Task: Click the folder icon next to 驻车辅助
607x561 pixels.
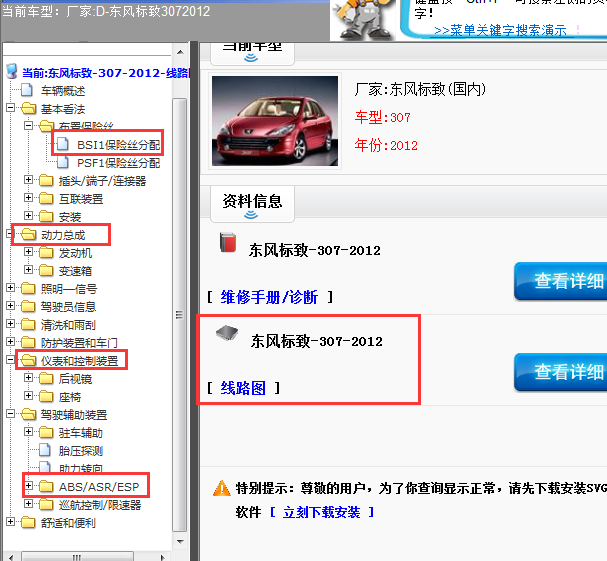Action: pyautogui.click(x=46, y=432)
